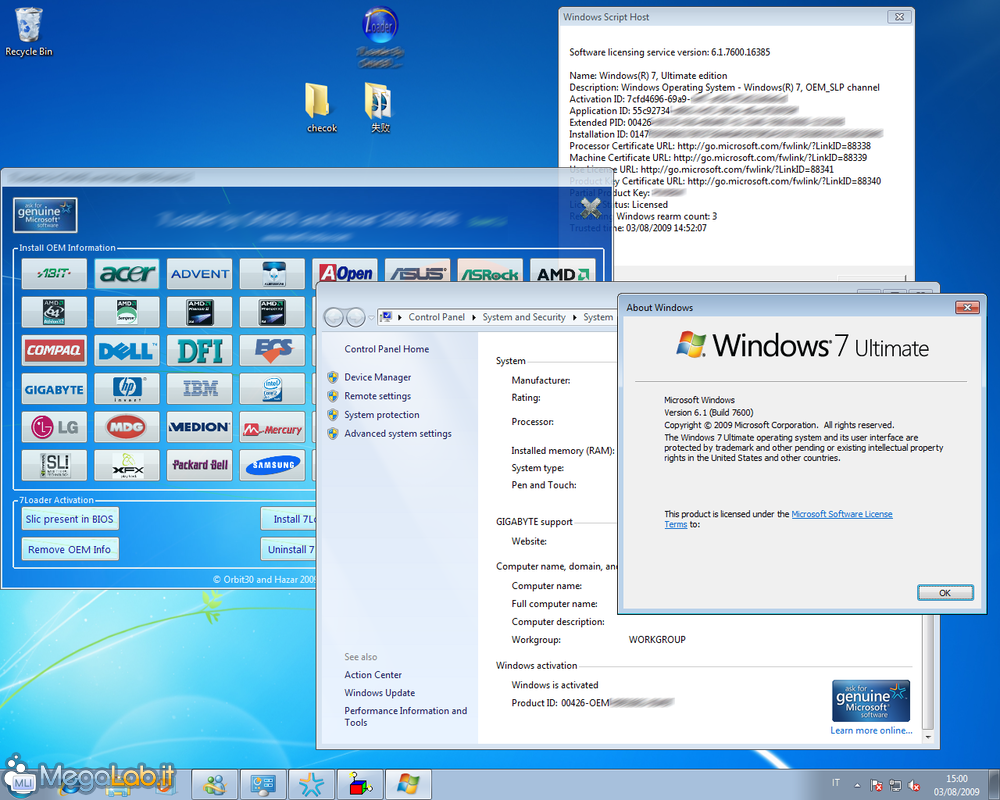Select the HP Invent OEM logo
Image resolution: width=1000 pixels, height=800 pixels.
[x=127, y=389]
